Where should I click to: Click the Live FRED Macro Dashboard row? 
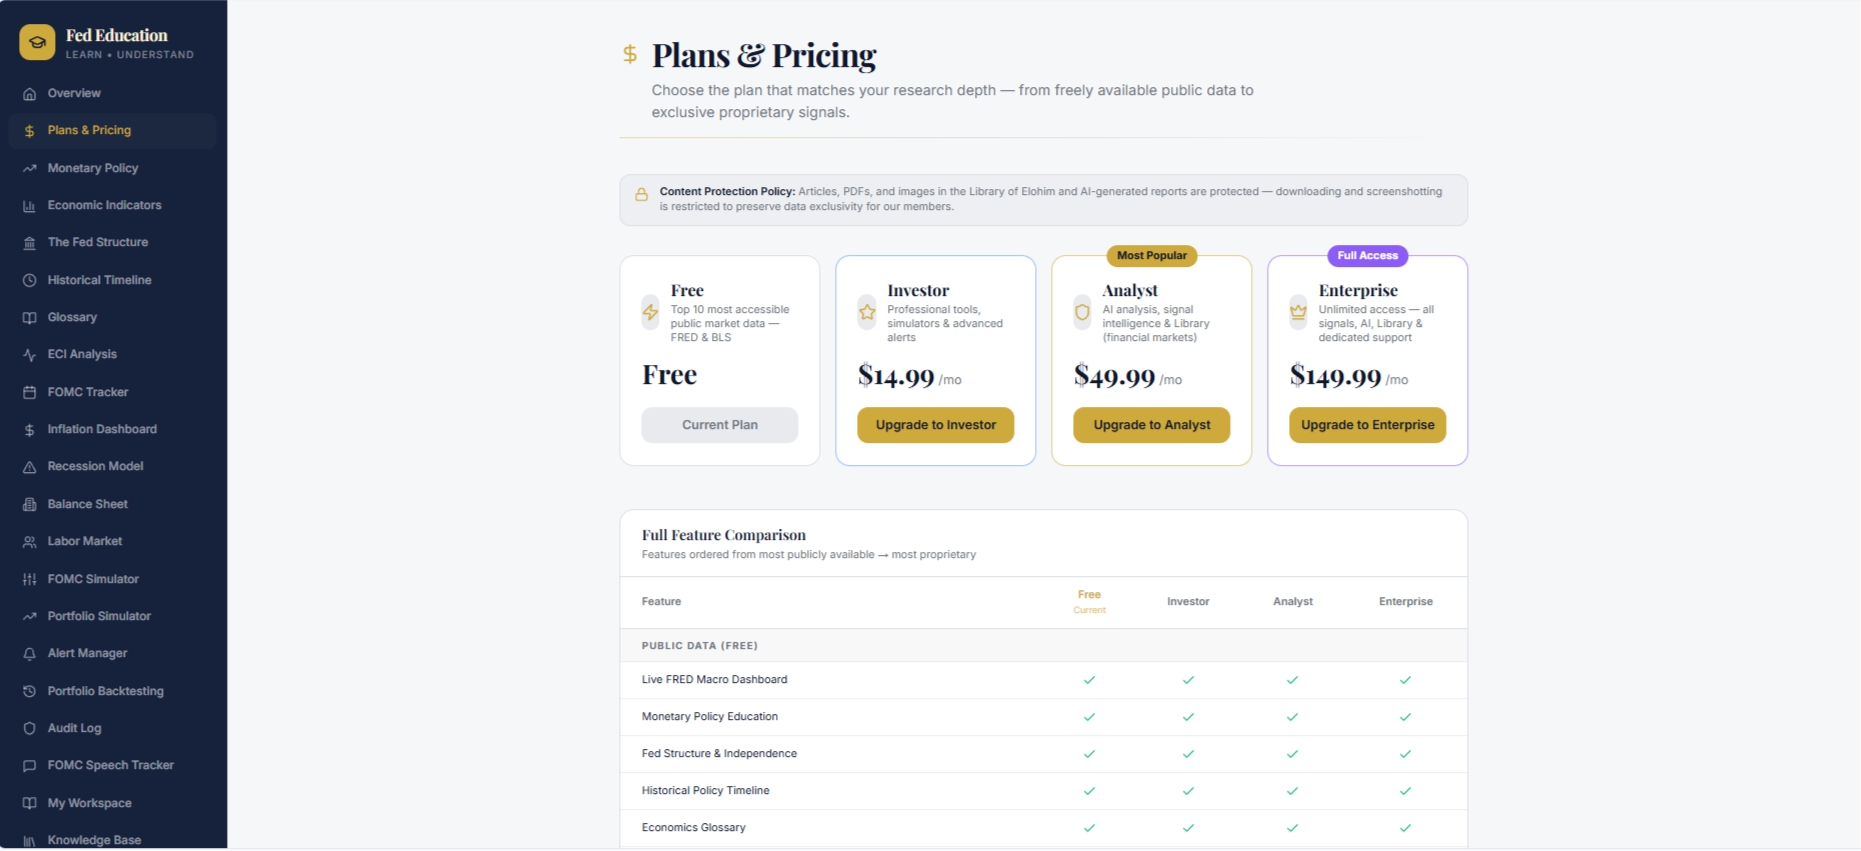pos(1043,680)
